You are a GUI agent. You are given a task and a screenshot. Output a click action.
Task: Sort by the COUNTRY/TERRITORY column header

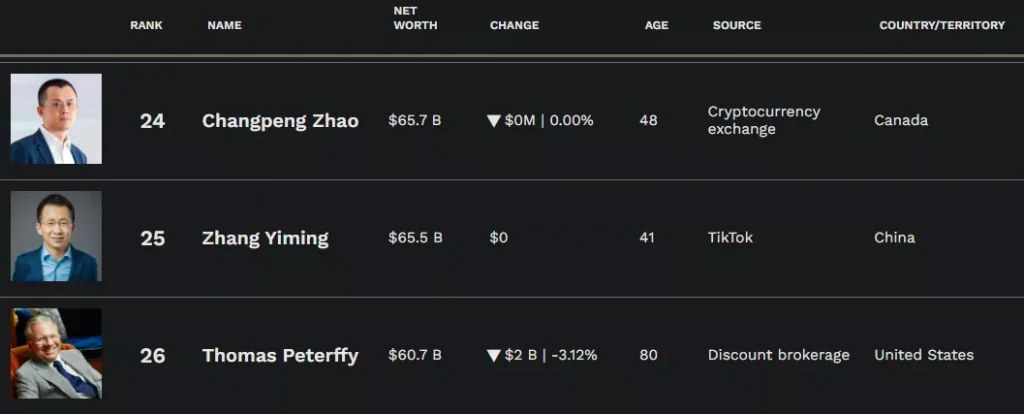coord(942,25)
